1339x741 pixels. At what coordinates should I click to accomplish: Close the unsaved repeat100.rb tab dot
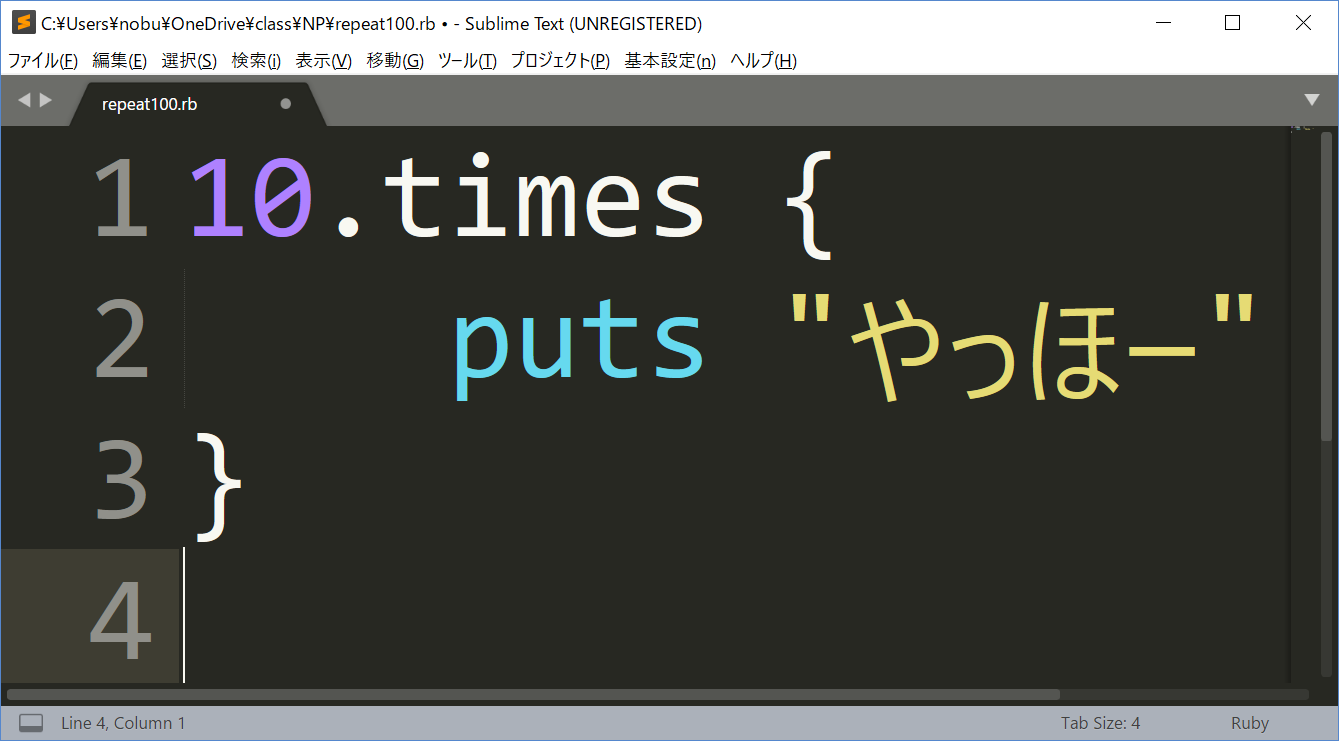[x=286, y=104]
